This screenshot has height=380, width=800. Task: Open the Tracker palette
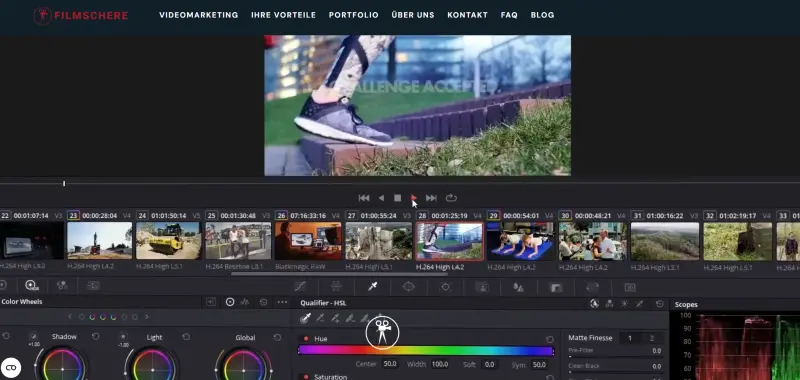point(445,287)
